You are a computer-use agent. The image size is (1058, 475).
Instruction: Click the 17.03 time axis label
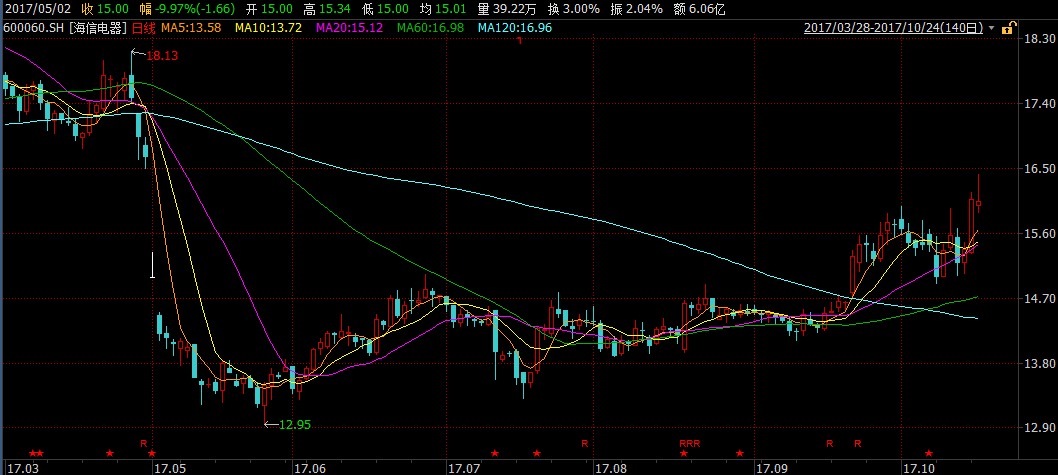(22, 467)
